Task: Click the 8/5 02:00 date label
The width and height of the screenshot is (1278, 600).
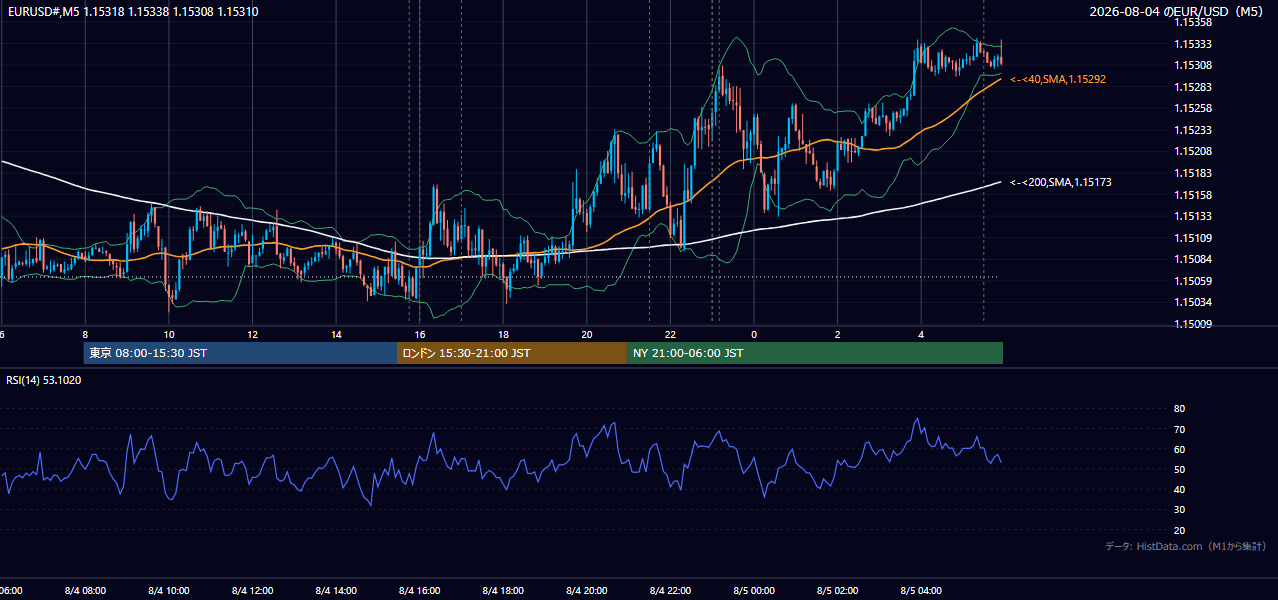Action: tap(838, 590)
